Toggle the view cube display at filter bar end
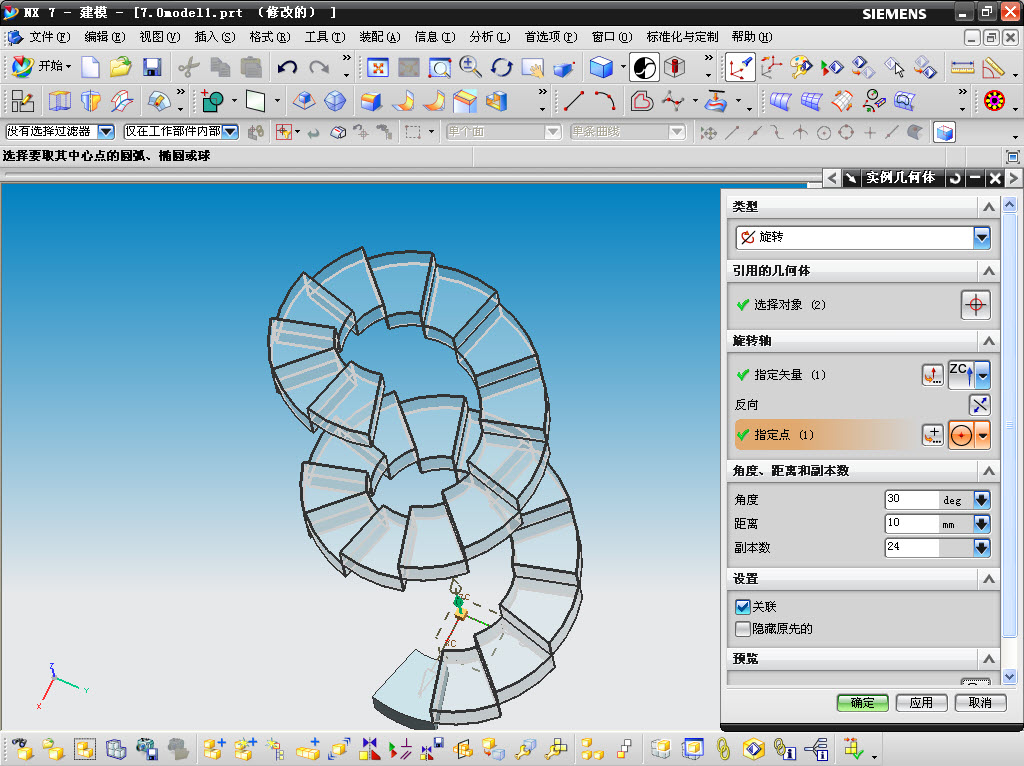 coord(944,133)
